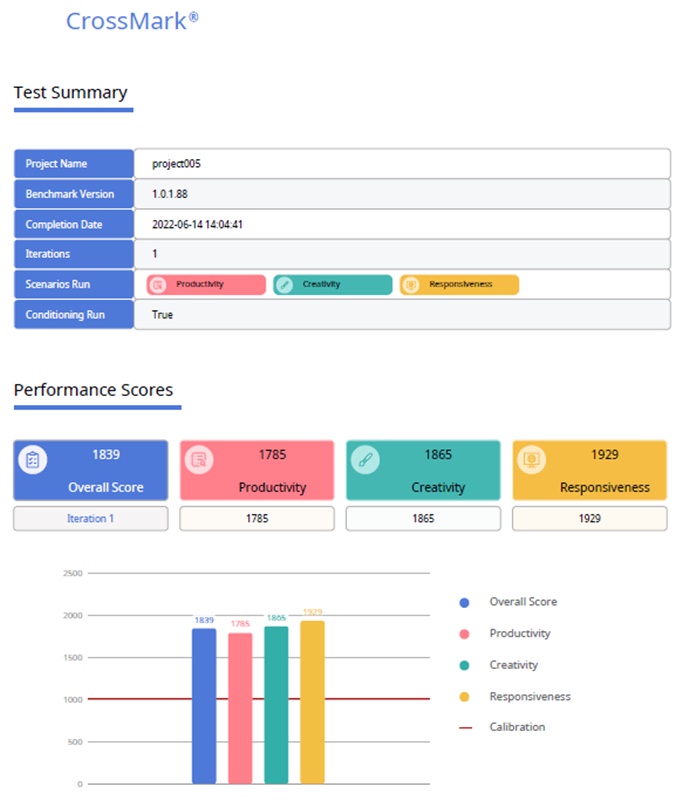Click the Overall Score legend text
Viewport: 682px width, 800px height.
tap(523, 602)
